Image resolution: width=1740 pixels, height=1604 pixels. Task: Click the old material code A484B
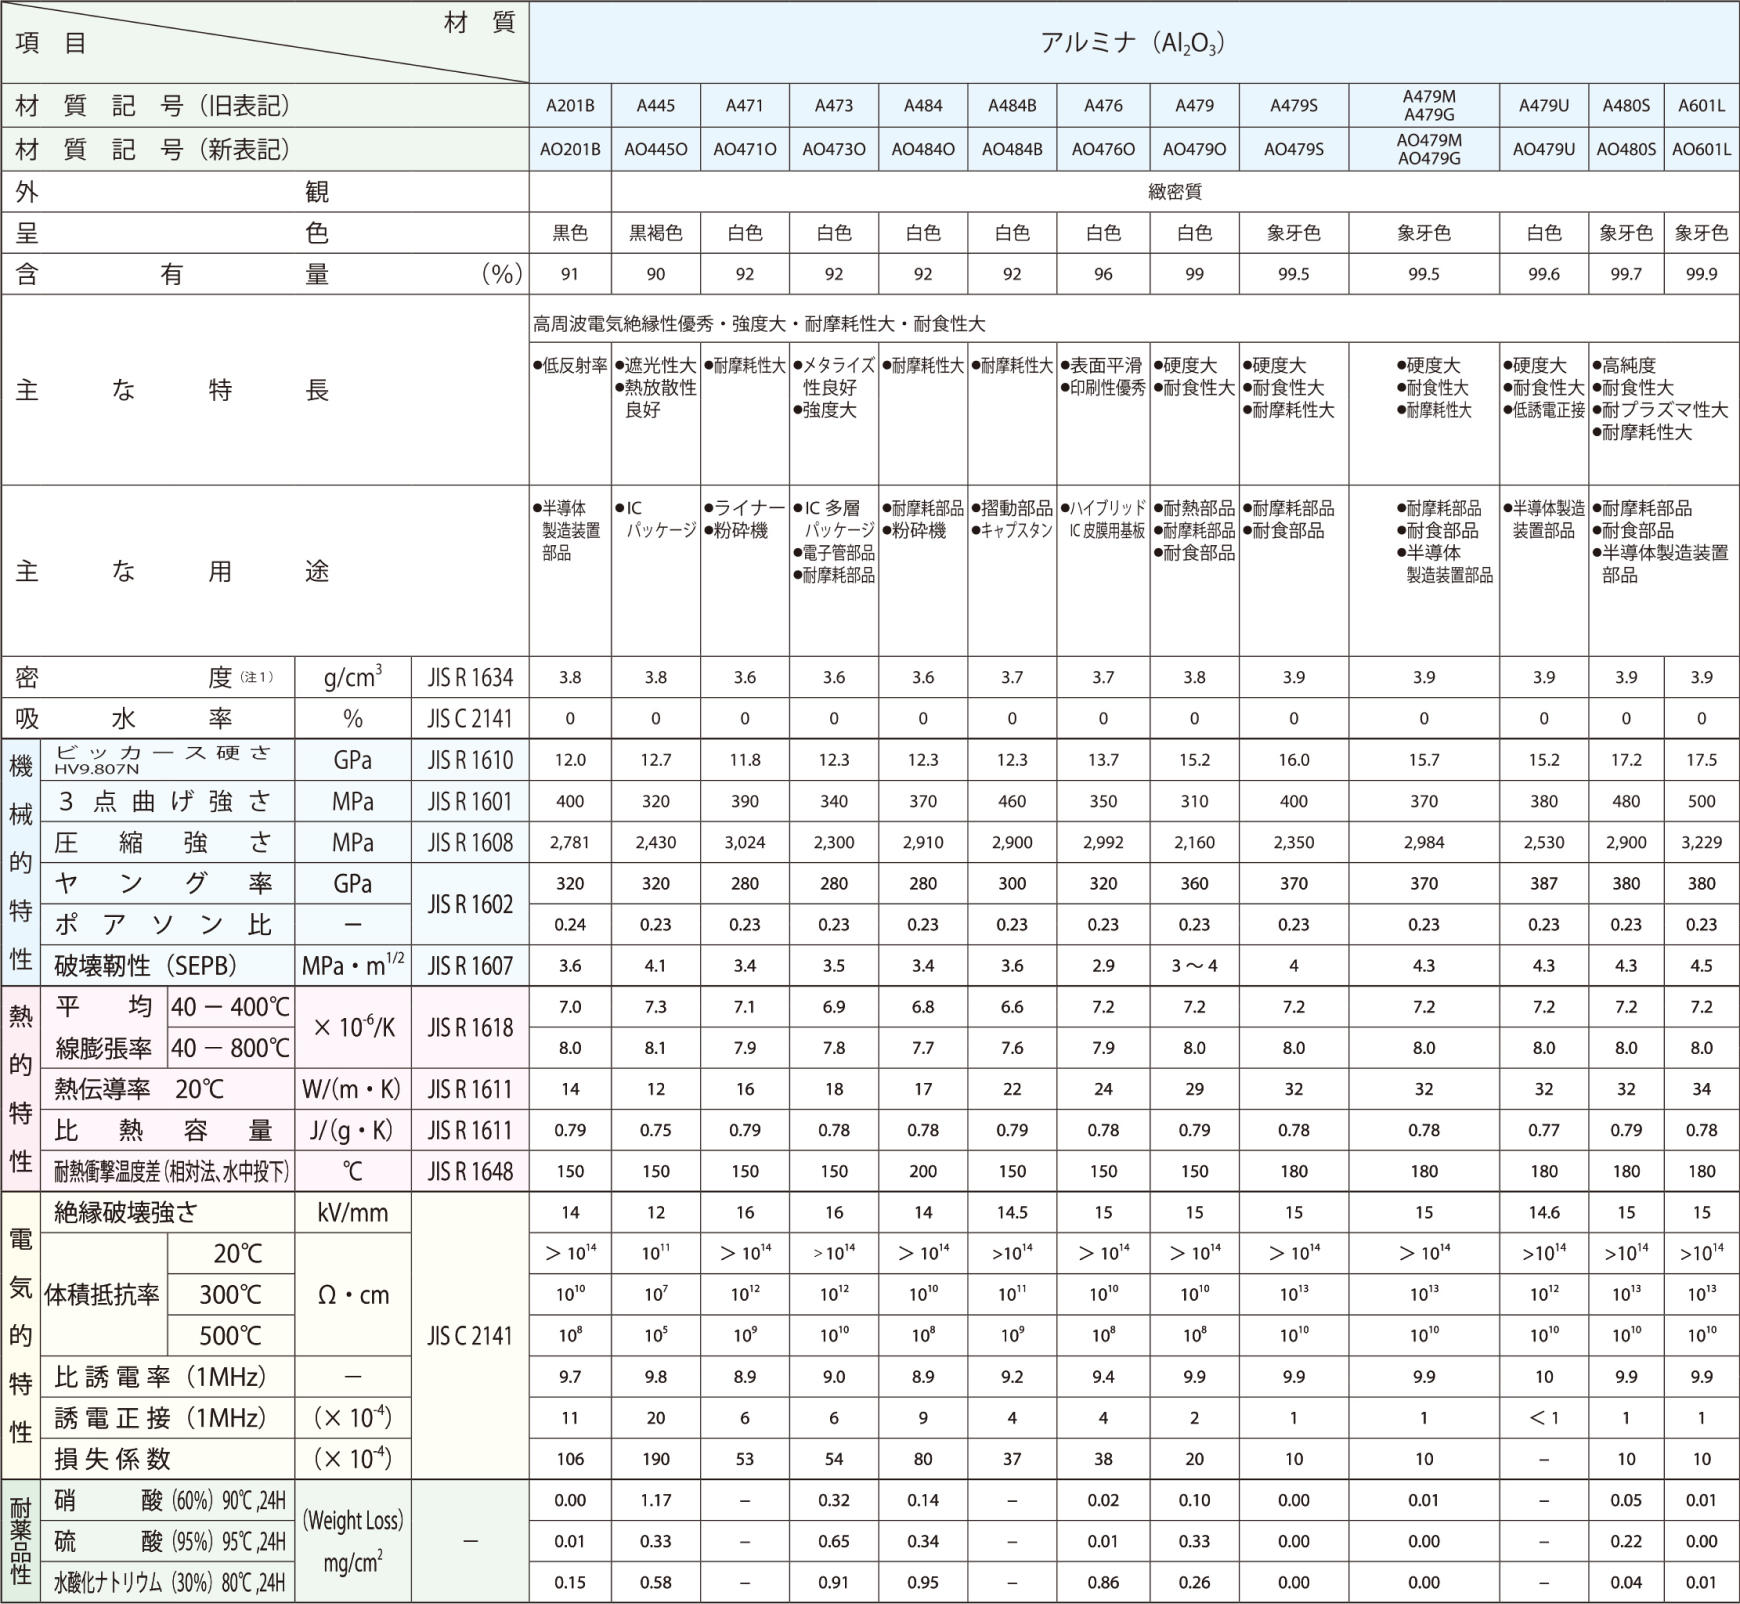[1012, 105]
